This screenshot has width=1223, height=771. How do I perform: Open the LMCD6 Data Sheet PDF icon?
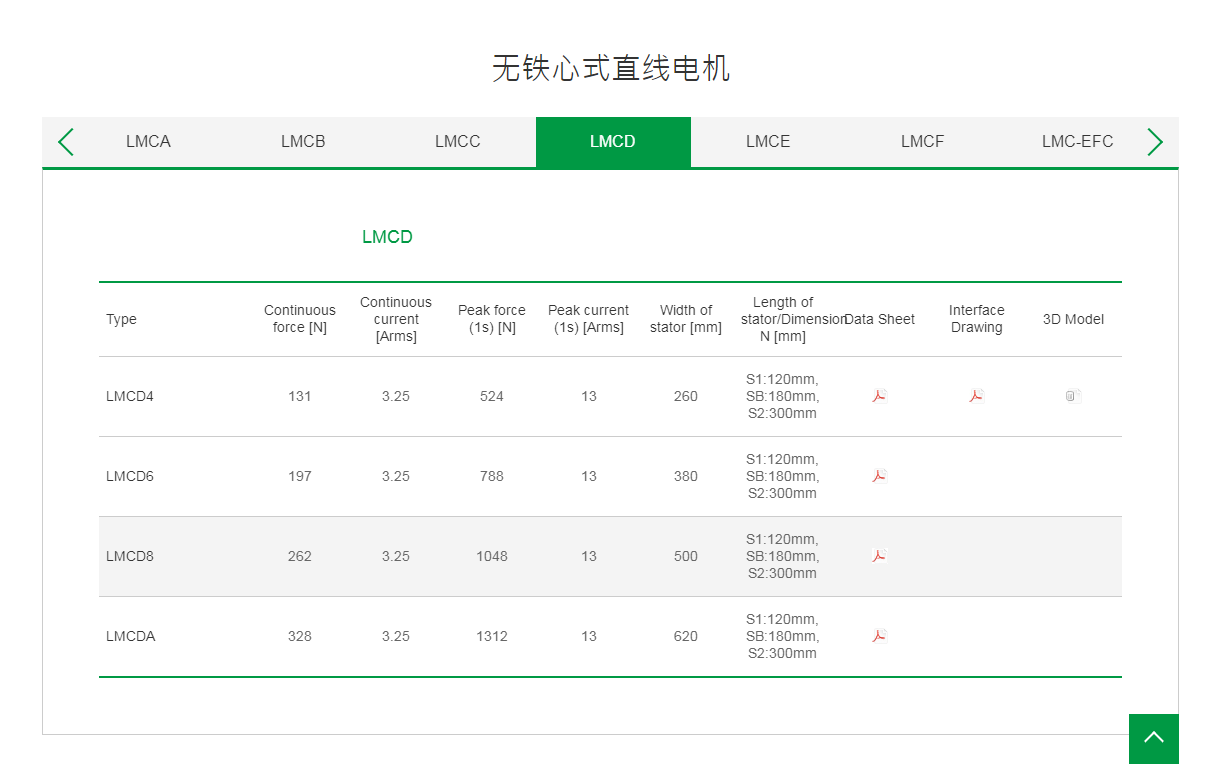tap(878, 476)
